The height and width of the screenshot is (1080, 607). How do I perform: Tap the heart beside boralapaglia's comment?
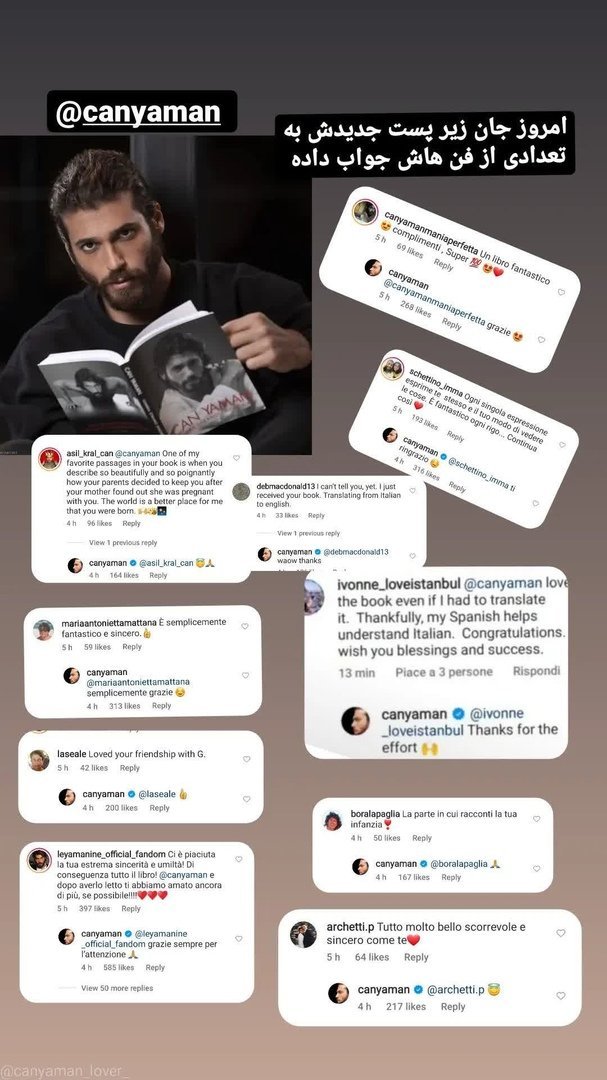537,819
